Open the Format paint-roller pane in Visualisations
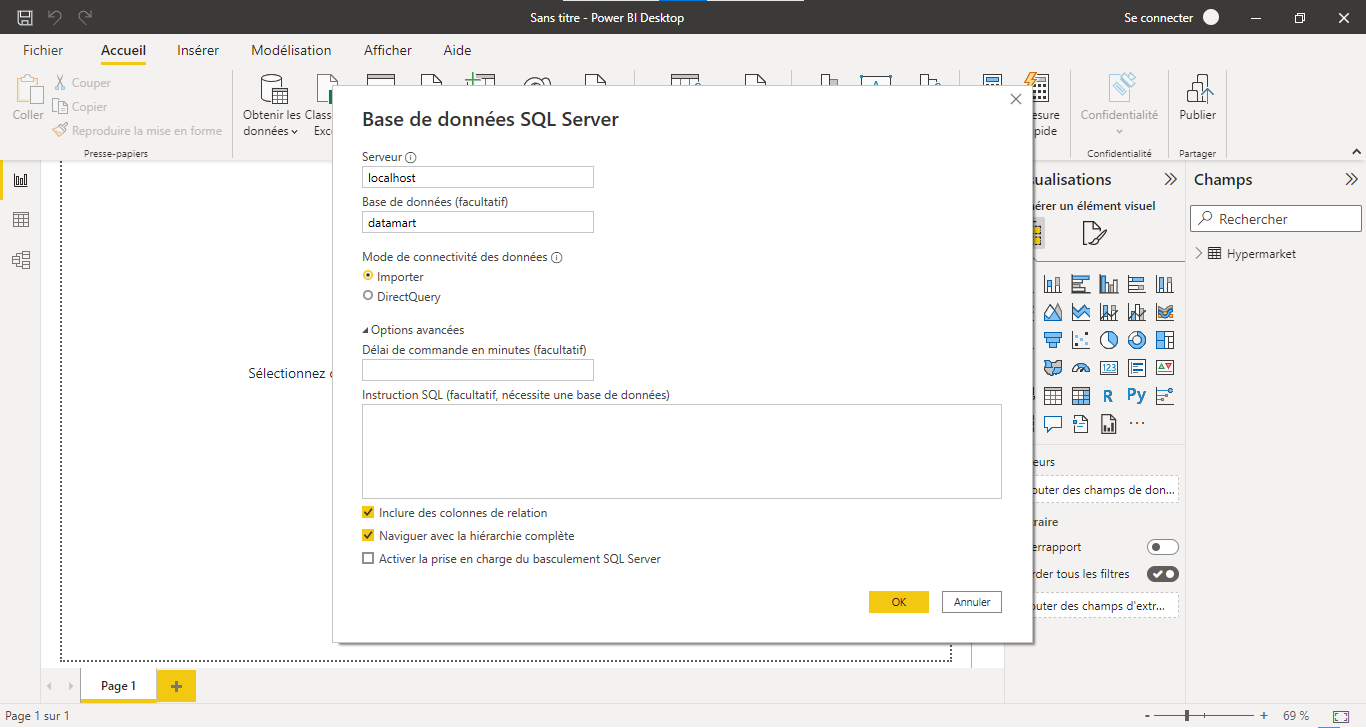The height and width of the screenshot is (728, 1366). coord(1094,234)
